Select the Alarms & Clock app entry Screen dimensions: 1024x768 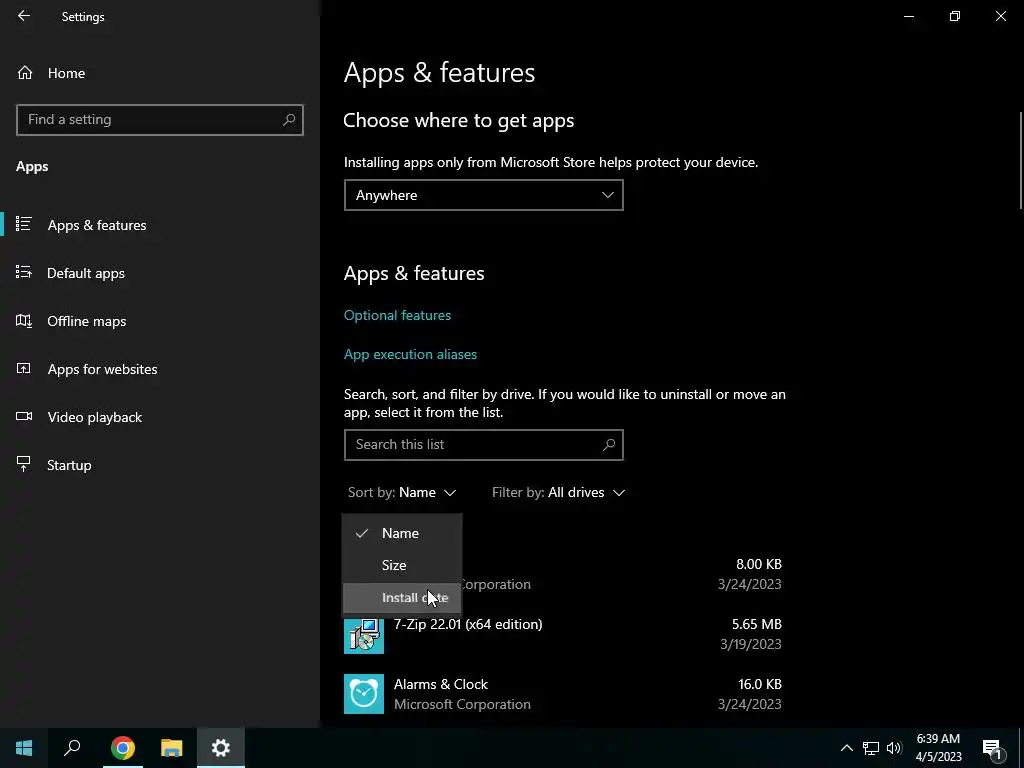point(563,694)
